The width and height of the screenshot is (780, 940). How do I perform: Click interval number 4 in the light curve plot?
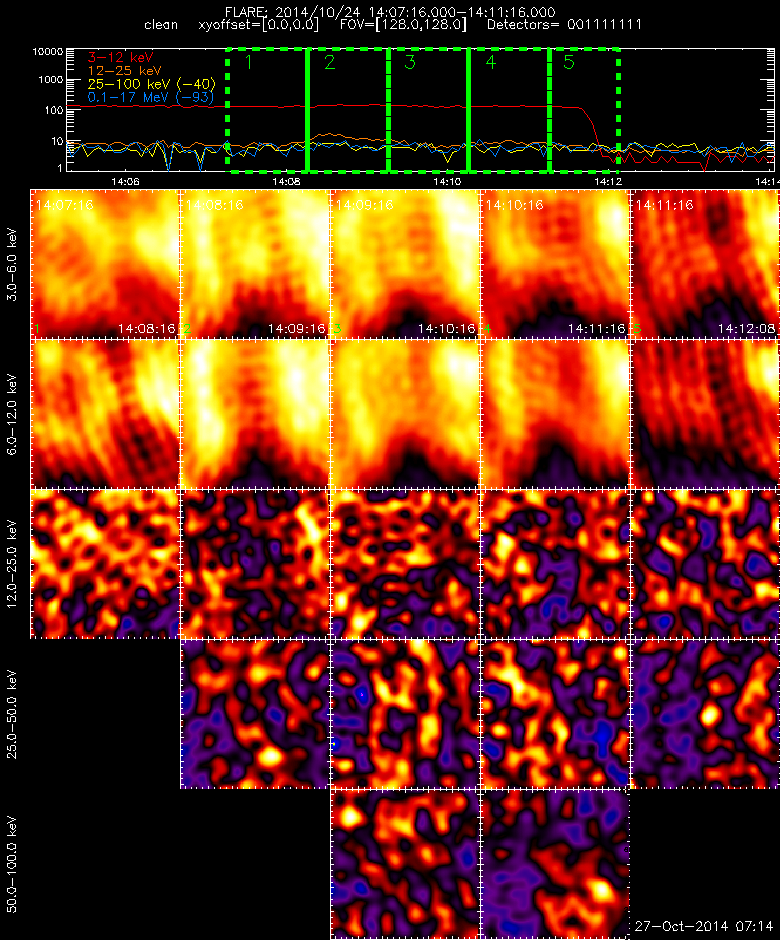point(490,62)
